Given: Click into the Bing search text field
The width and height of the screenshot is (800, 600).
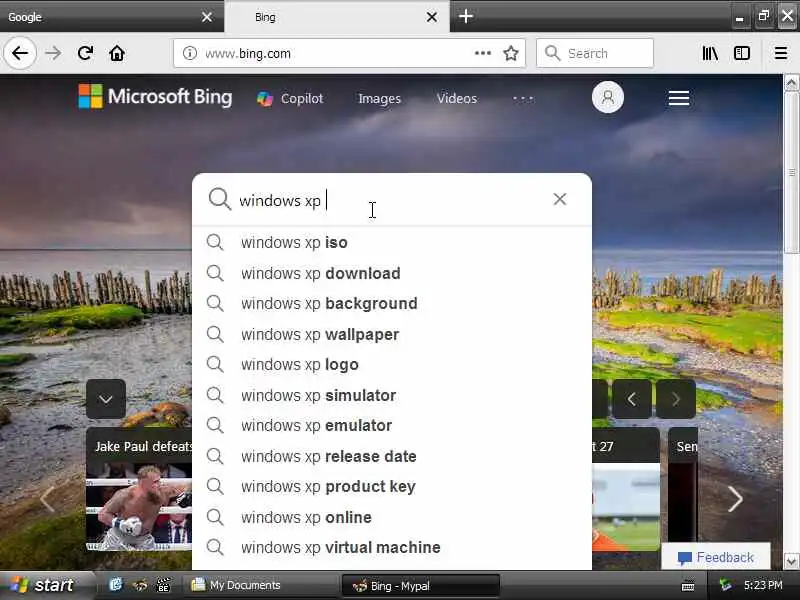Looking at the screenshot, I should coord(393,200).
